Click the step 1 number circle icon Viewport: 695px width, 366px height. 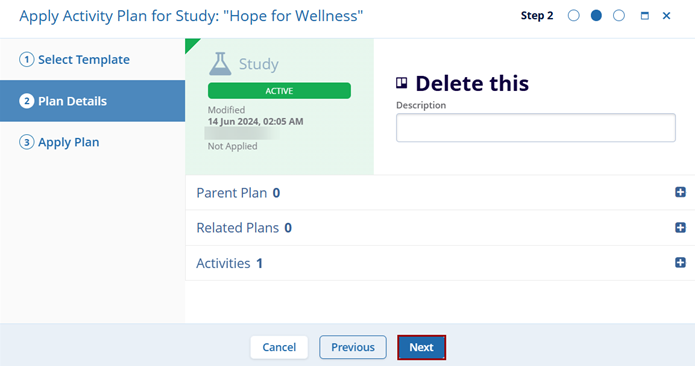[x=27, y=59]
